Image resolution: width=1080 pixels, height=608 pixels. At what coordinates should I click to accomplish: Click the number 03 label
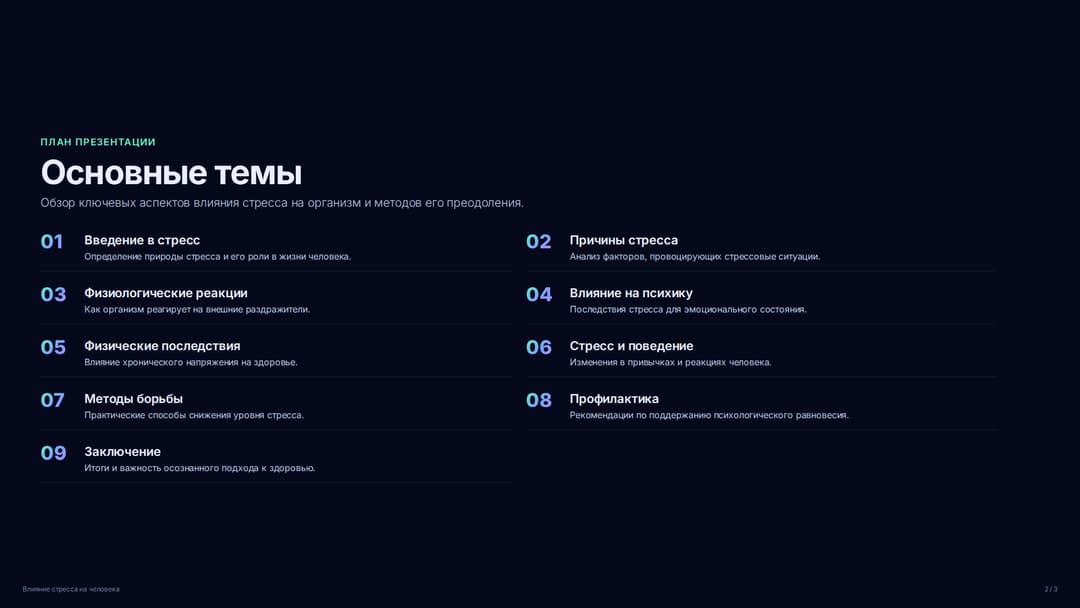(53, 295)
